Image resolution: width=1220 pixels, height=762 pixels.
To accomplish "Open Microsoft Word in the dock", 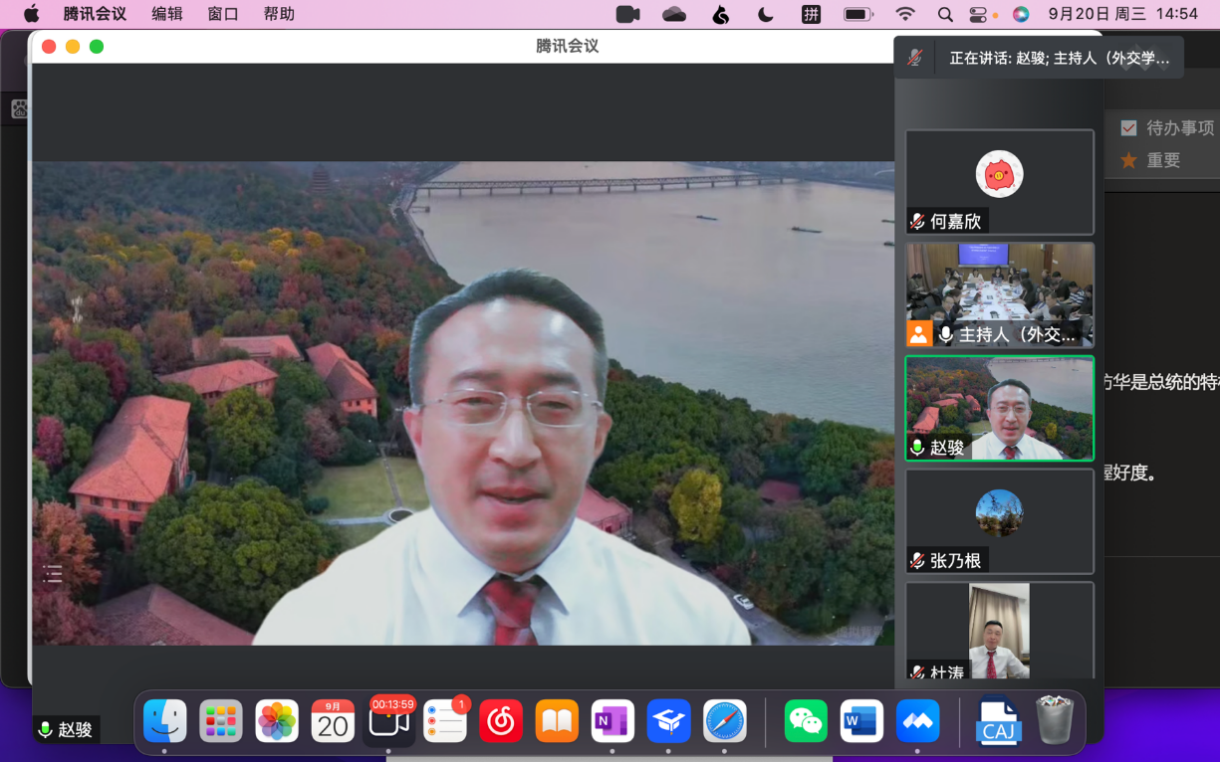I will point(861,720).
